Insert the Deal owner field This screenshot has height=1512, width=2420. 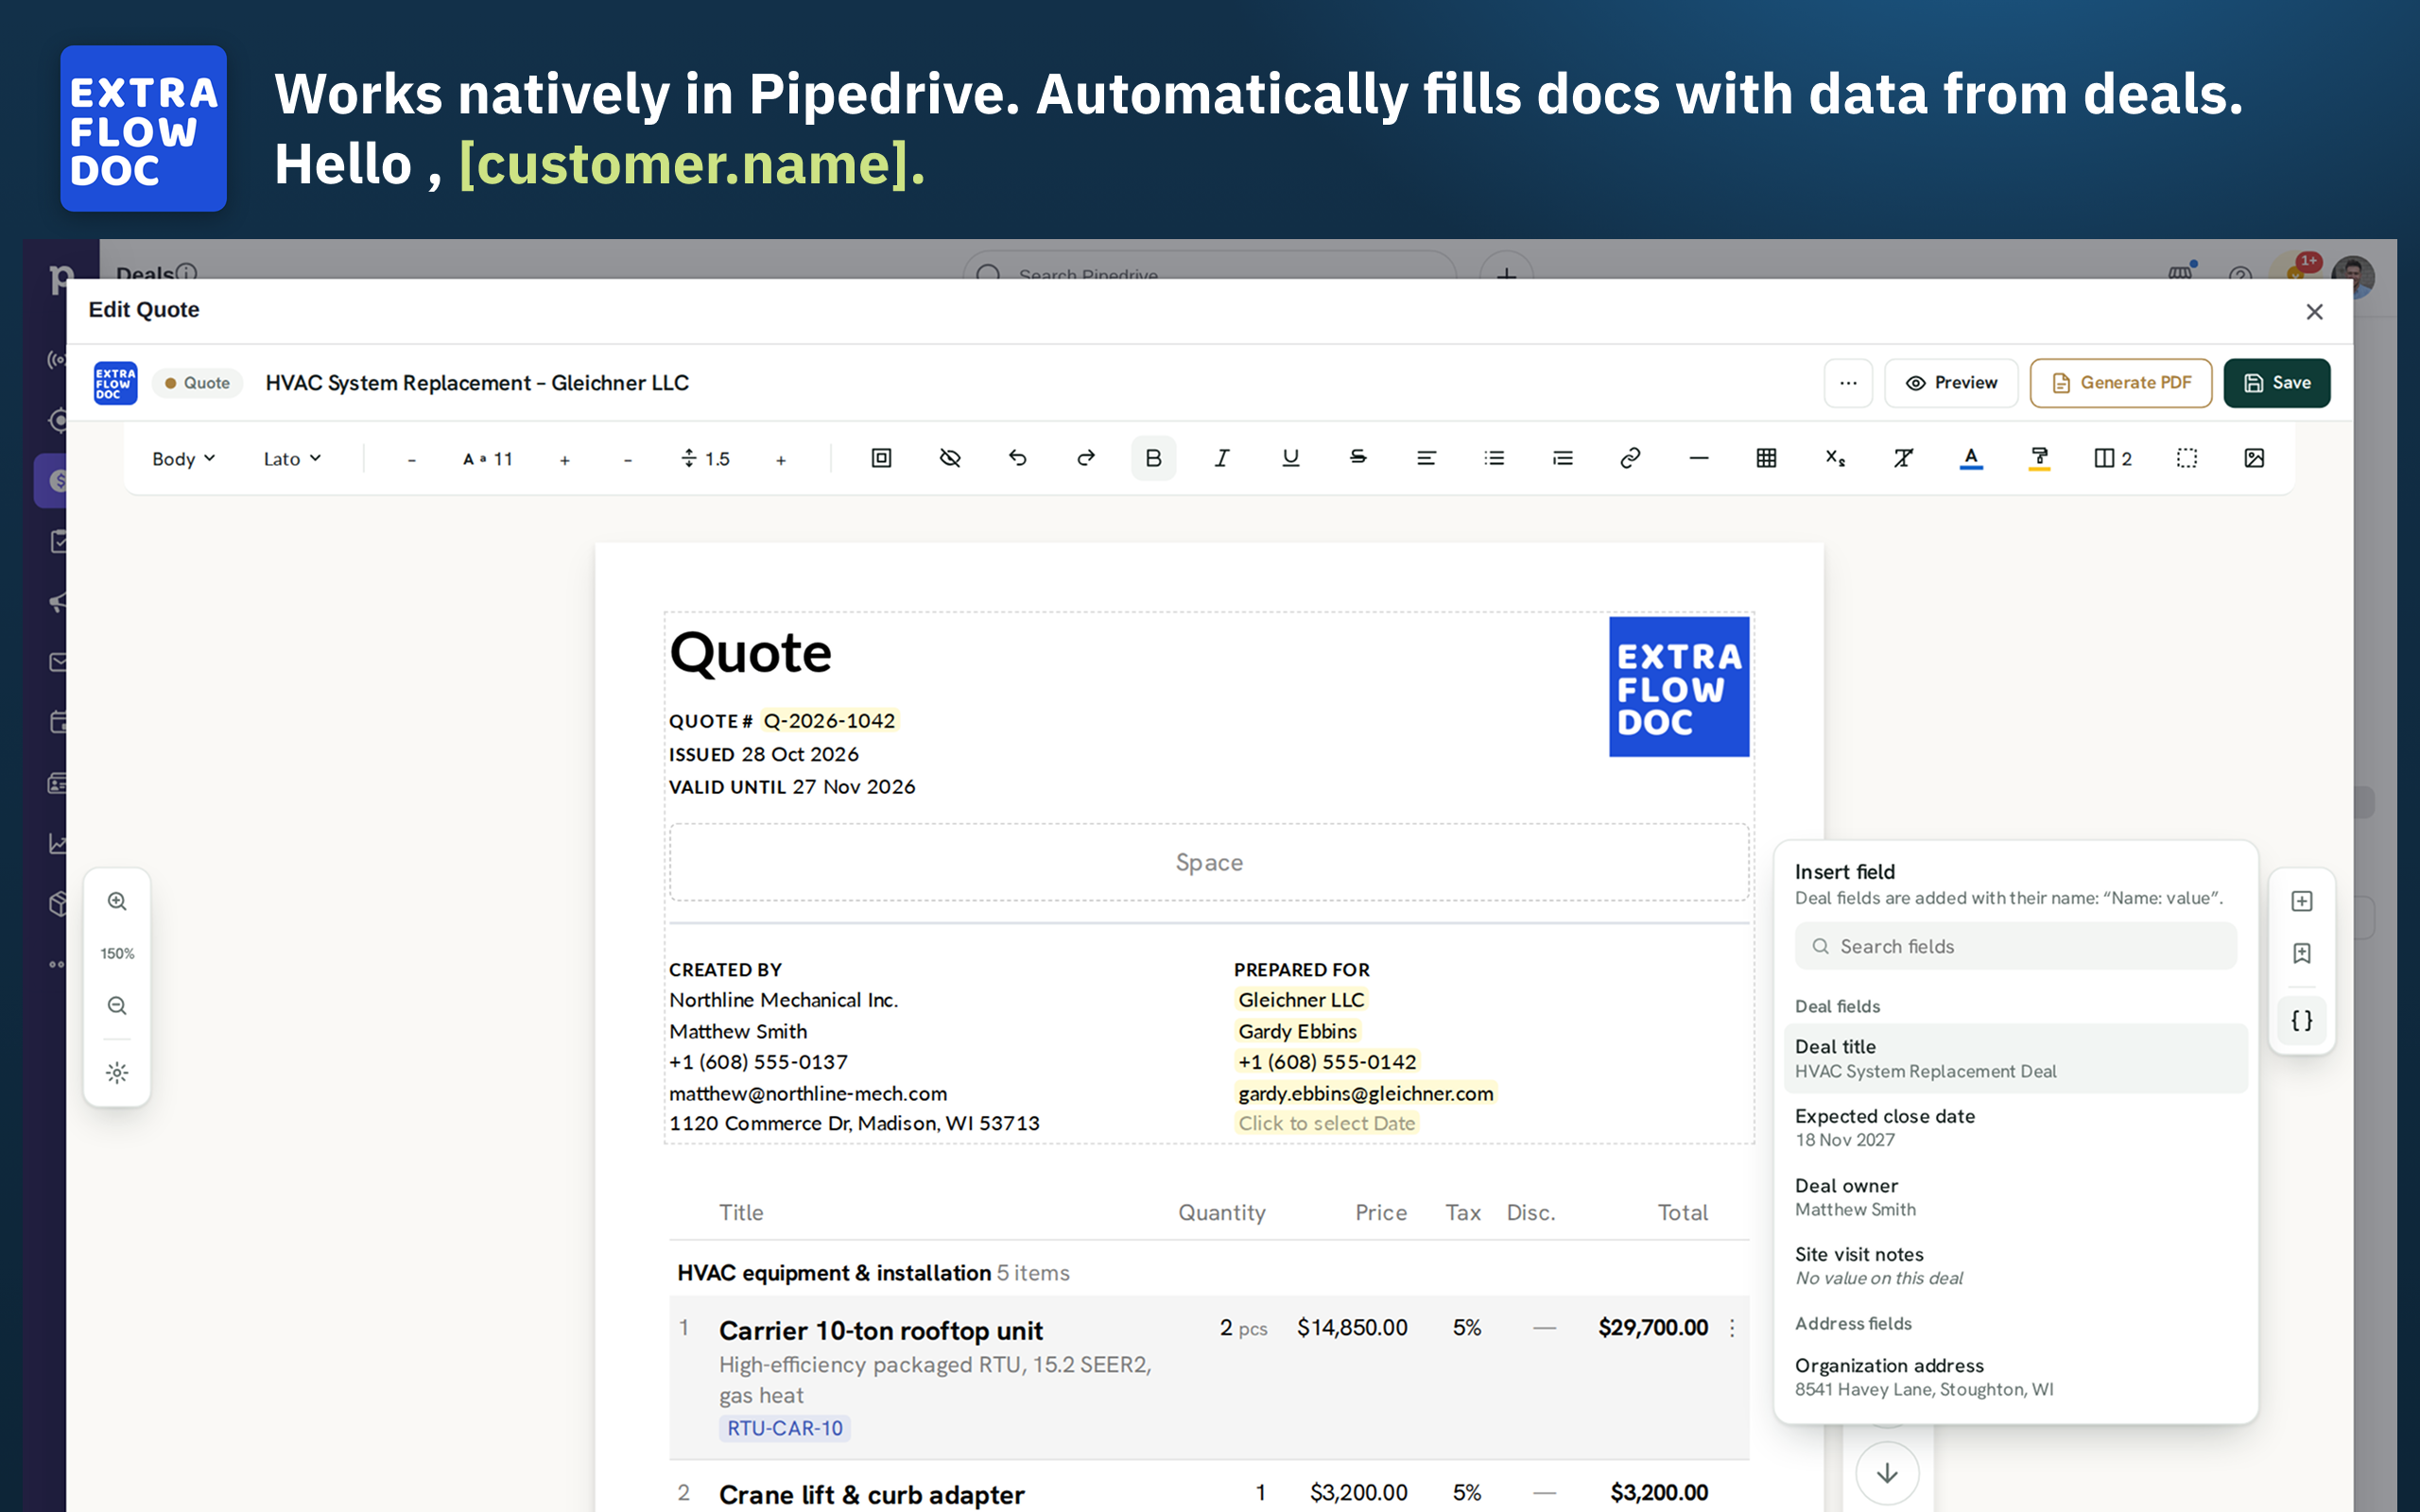coord(2014,1197)
